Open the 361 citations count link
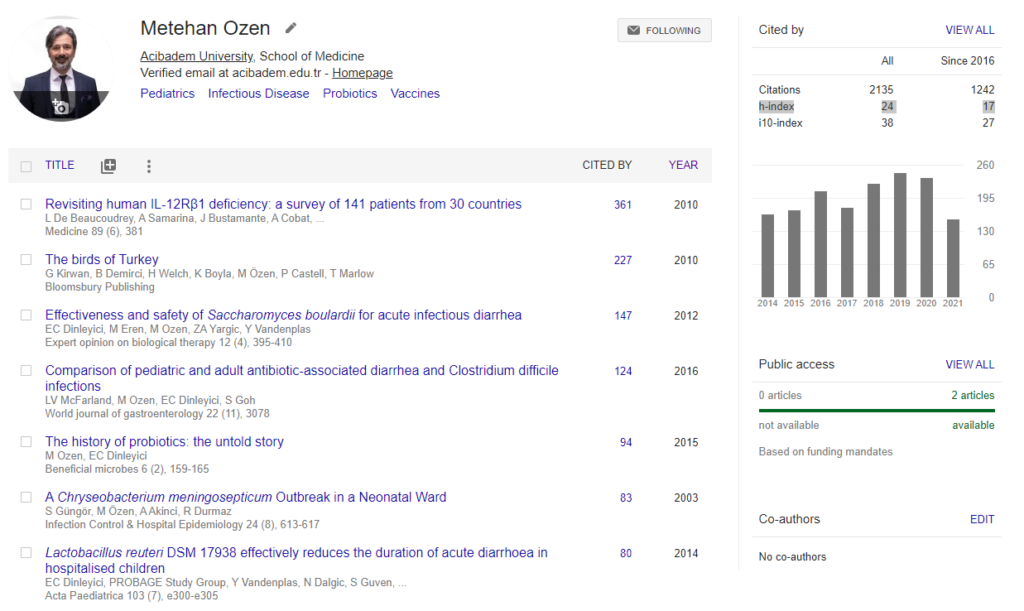This screenshot has width=1024, height=611. coord(622,205)
